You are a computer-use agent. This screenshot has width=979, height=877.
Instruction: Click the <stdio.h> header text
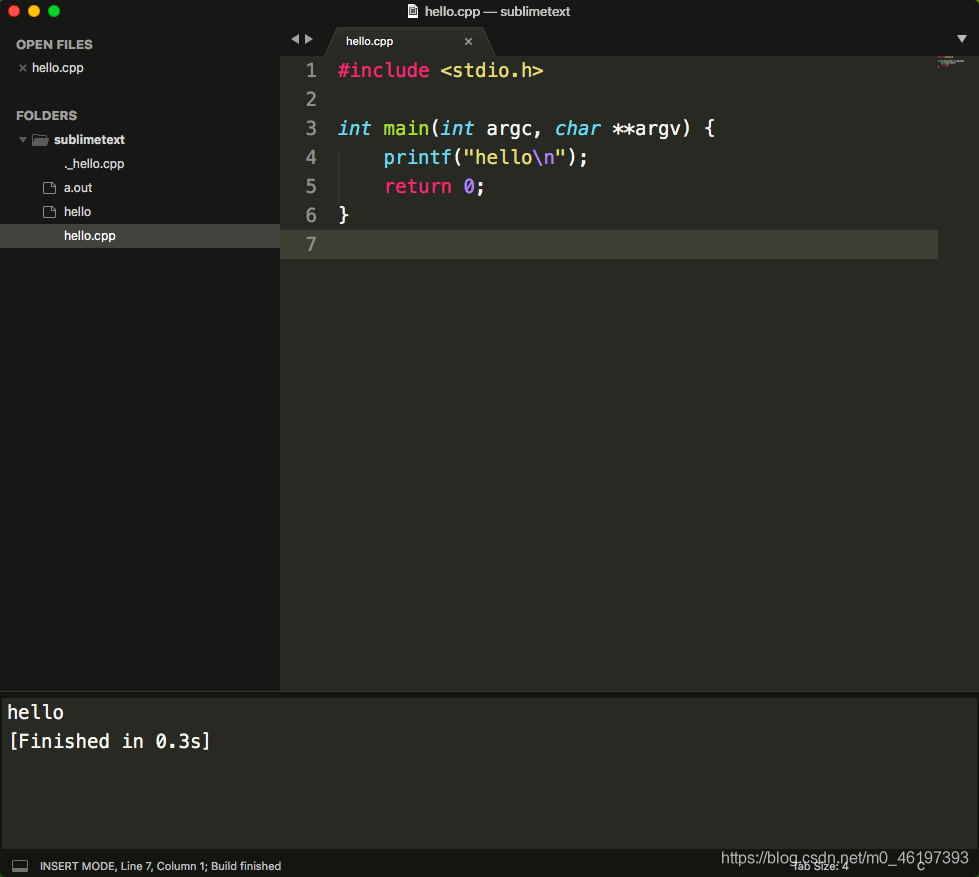click(x=491, y=71)
